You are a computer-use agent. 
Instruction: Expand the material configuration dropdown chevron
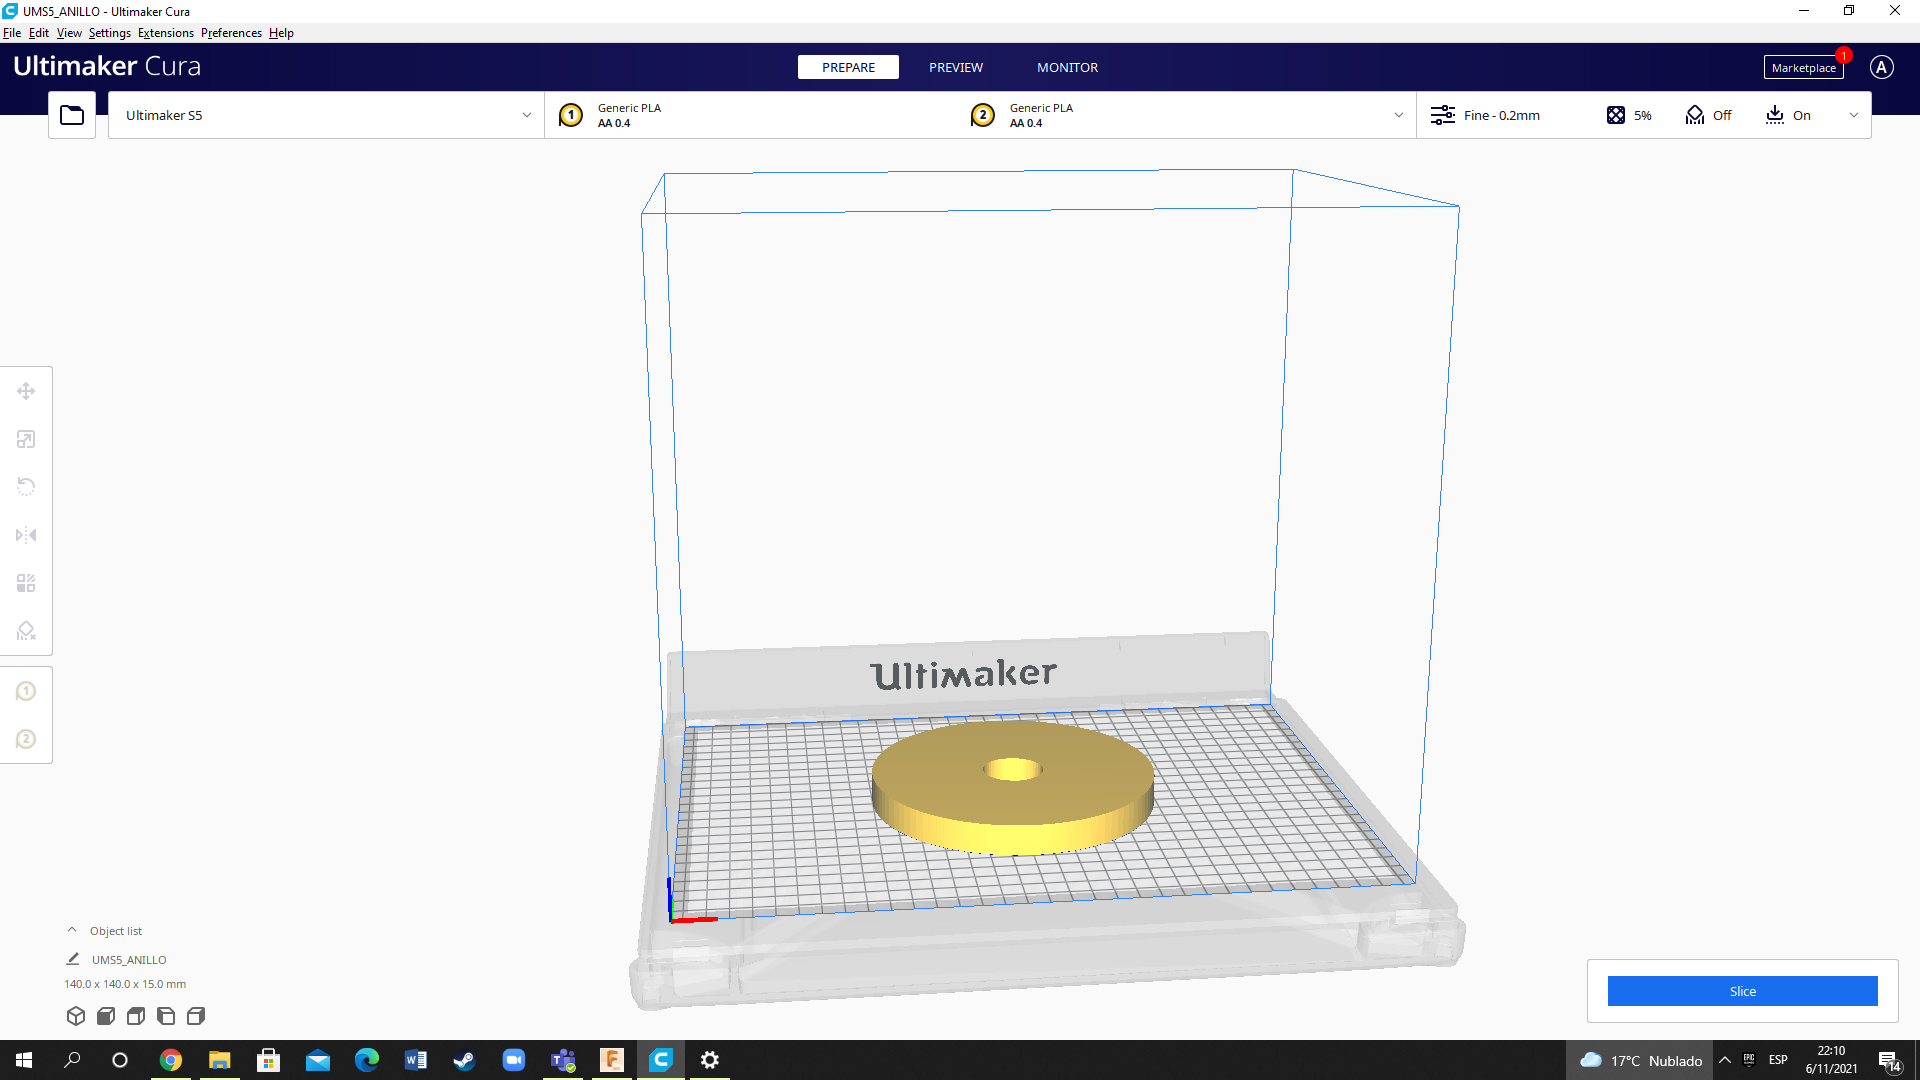(x=1399, y=115)
